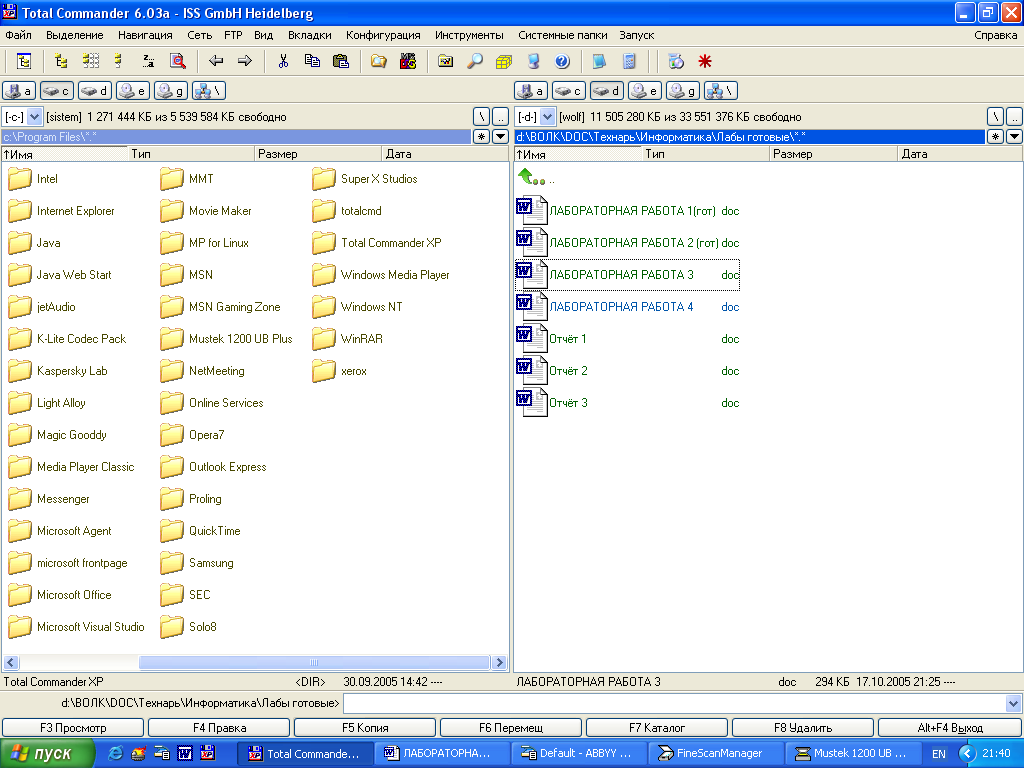Open right panel directory history arrow
The height and width of the screenshot is (768, 1024).
(1014, 136)
